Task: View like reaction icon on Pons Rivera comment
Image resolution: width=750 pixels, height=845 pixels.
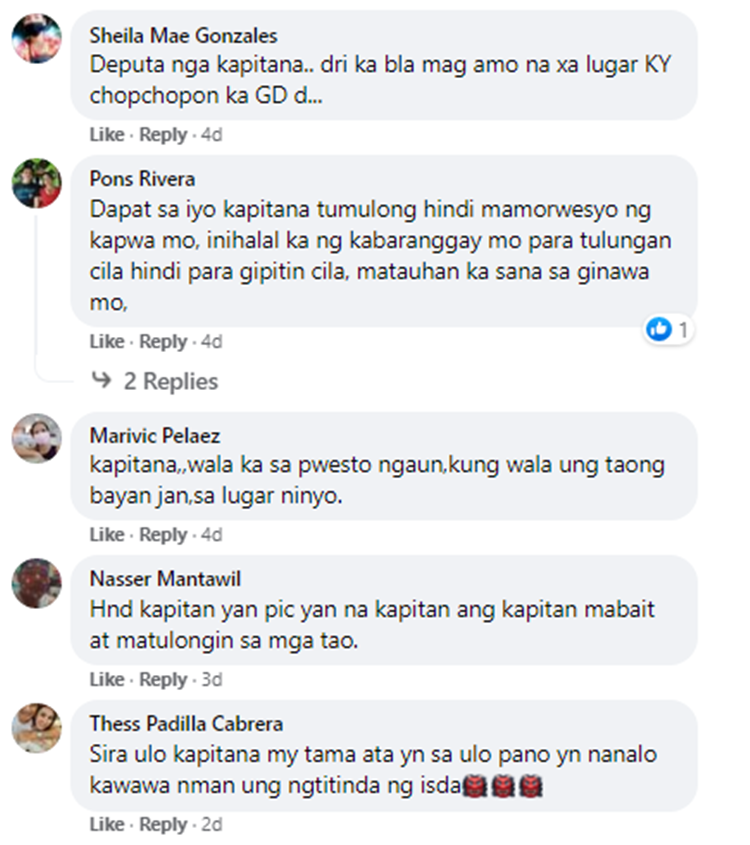Action: pos(659,329)
